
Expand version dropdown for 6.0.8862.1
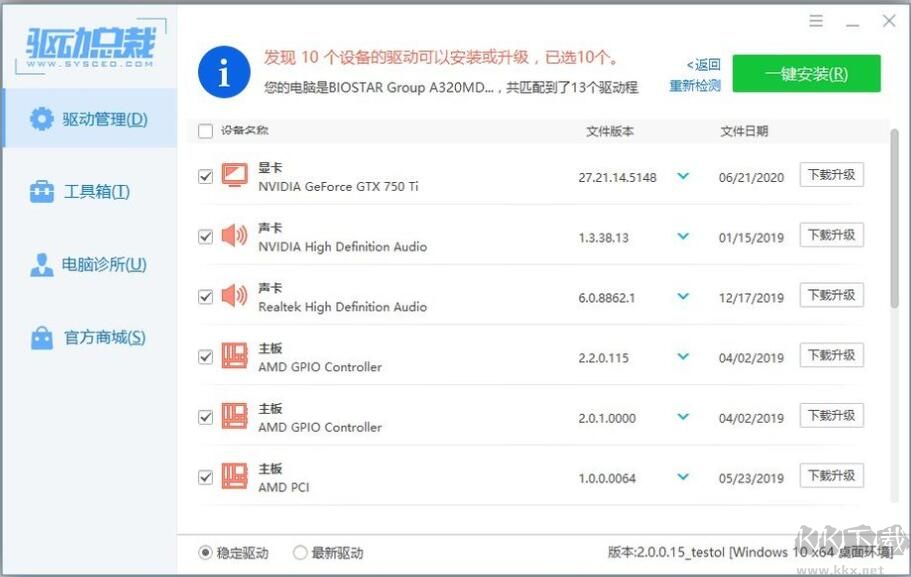(x=683, y=296)
